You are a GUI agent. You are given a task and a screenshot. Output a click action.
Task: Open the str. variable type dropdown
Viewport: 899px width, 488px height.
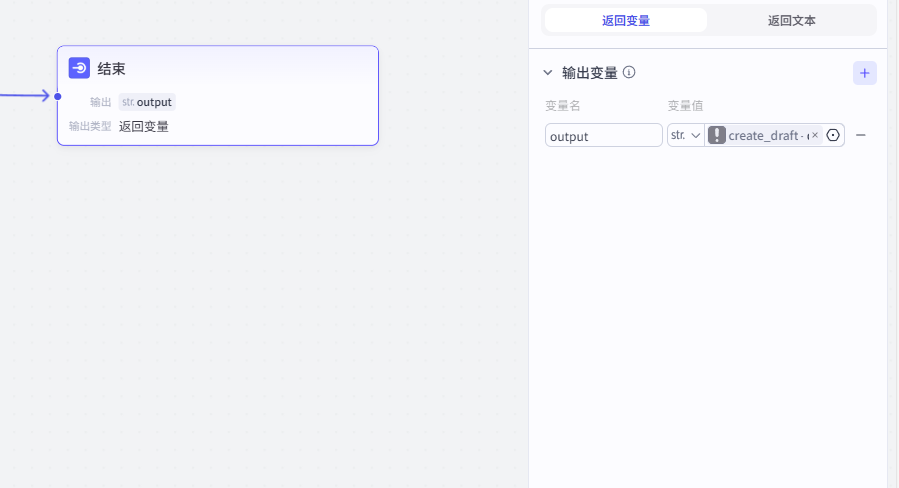[685, 136]
